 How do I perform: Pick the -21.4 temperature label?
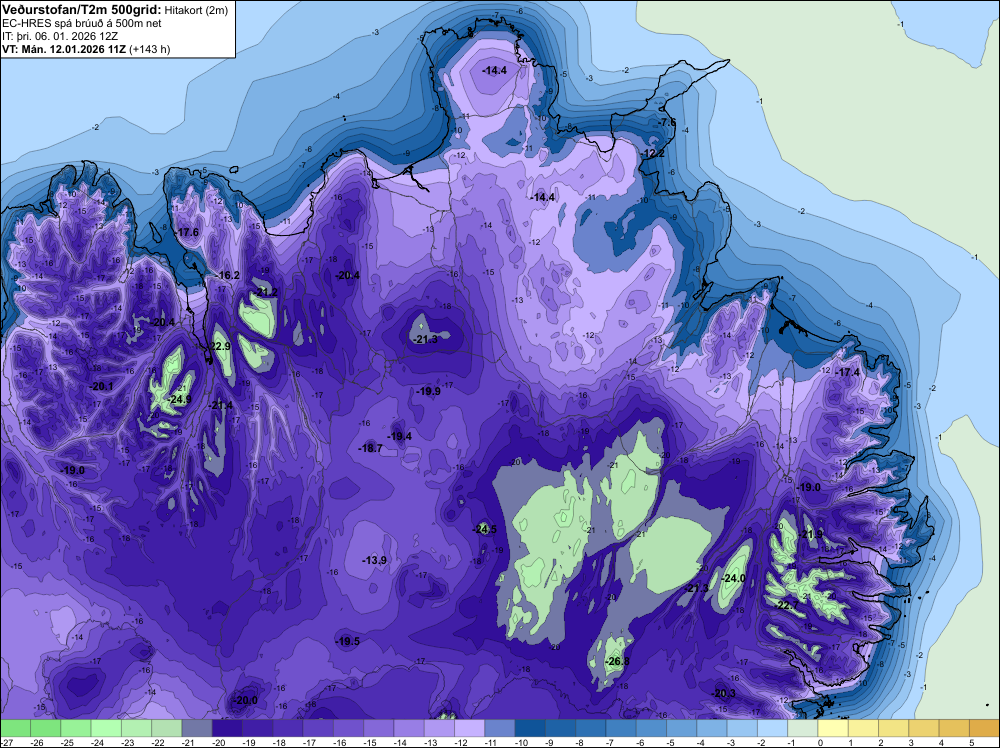click(x=221, y=406)
